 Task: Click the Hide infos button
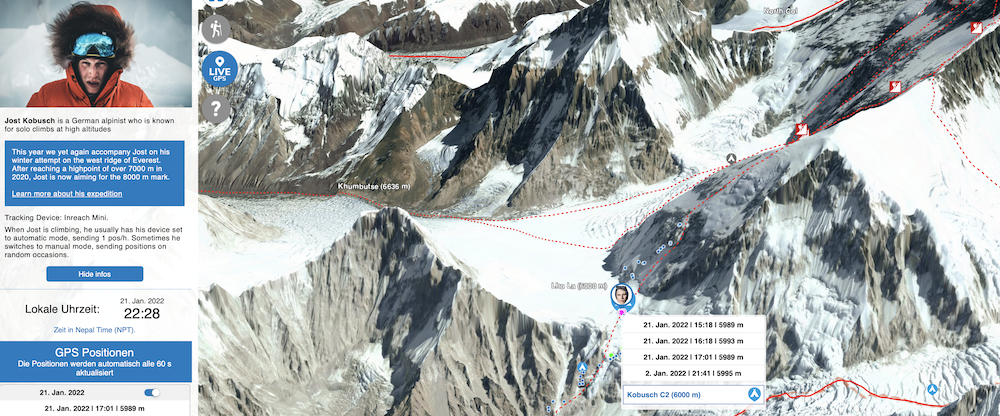[94, 274]
